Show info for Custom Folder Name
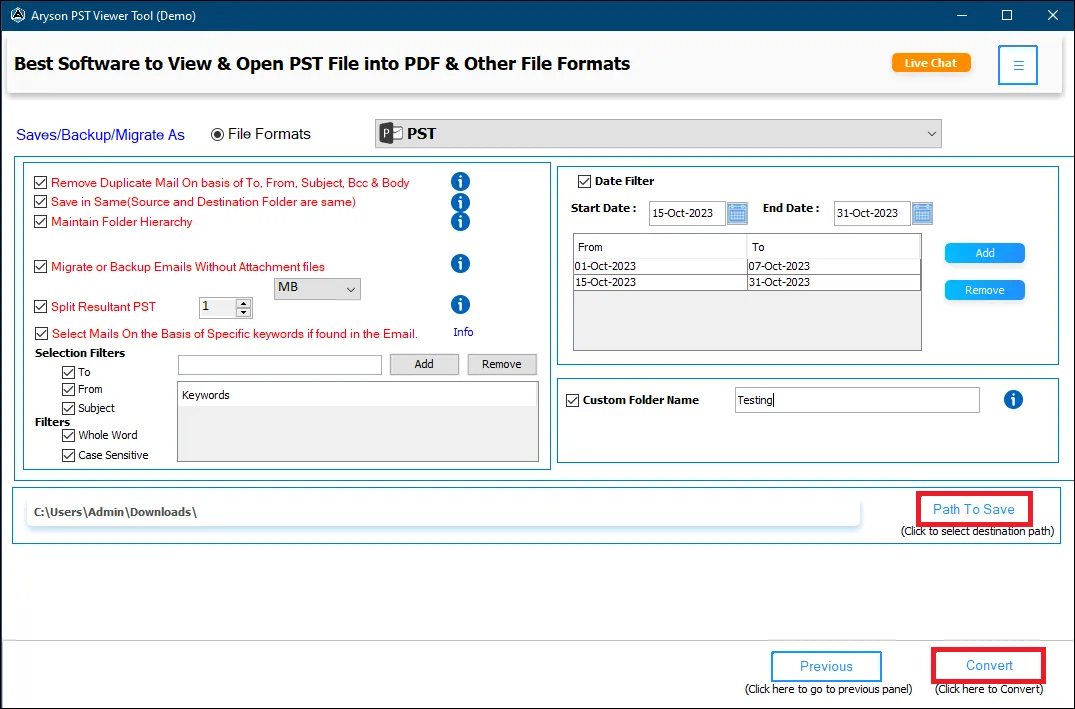Viewport: 1075px width, 709px height. click(x=1013, y=400)
